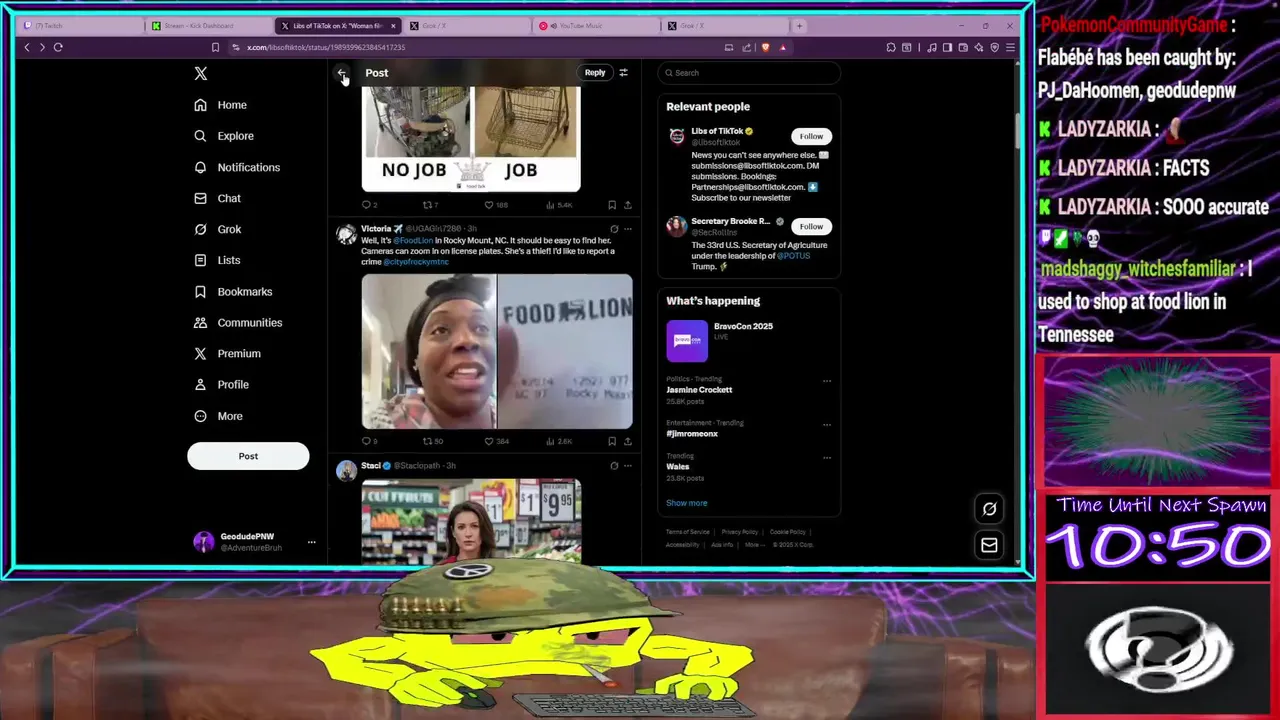Open Bookmarks in the sidebar
This screenshot has width=1280, height=720.
233,291
